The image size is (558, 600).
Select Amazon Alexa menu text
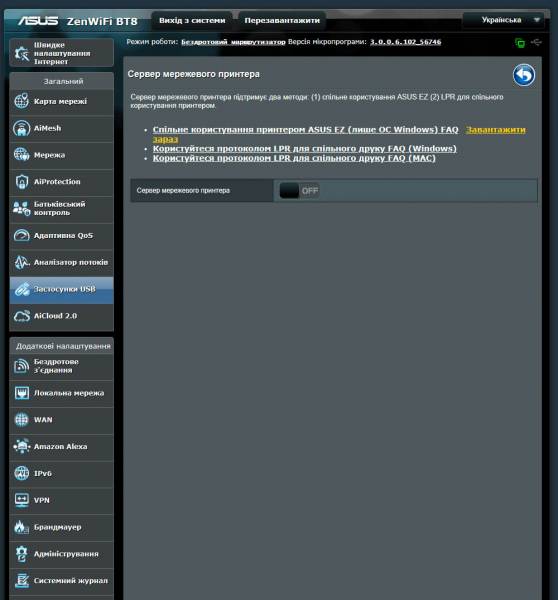pos(60,447)
